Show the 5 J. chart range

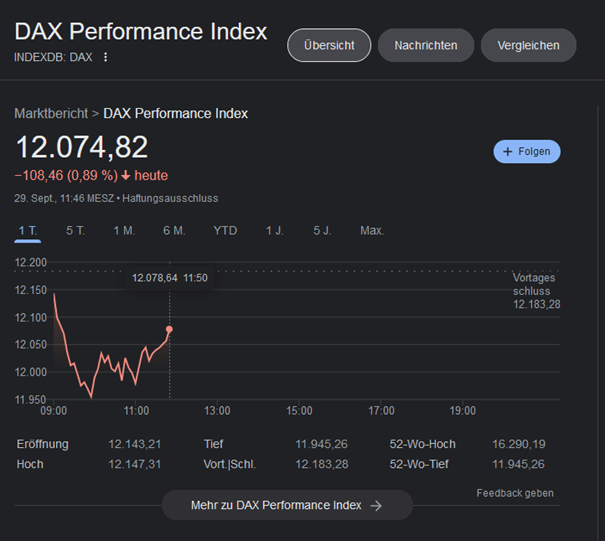point(322,231)
